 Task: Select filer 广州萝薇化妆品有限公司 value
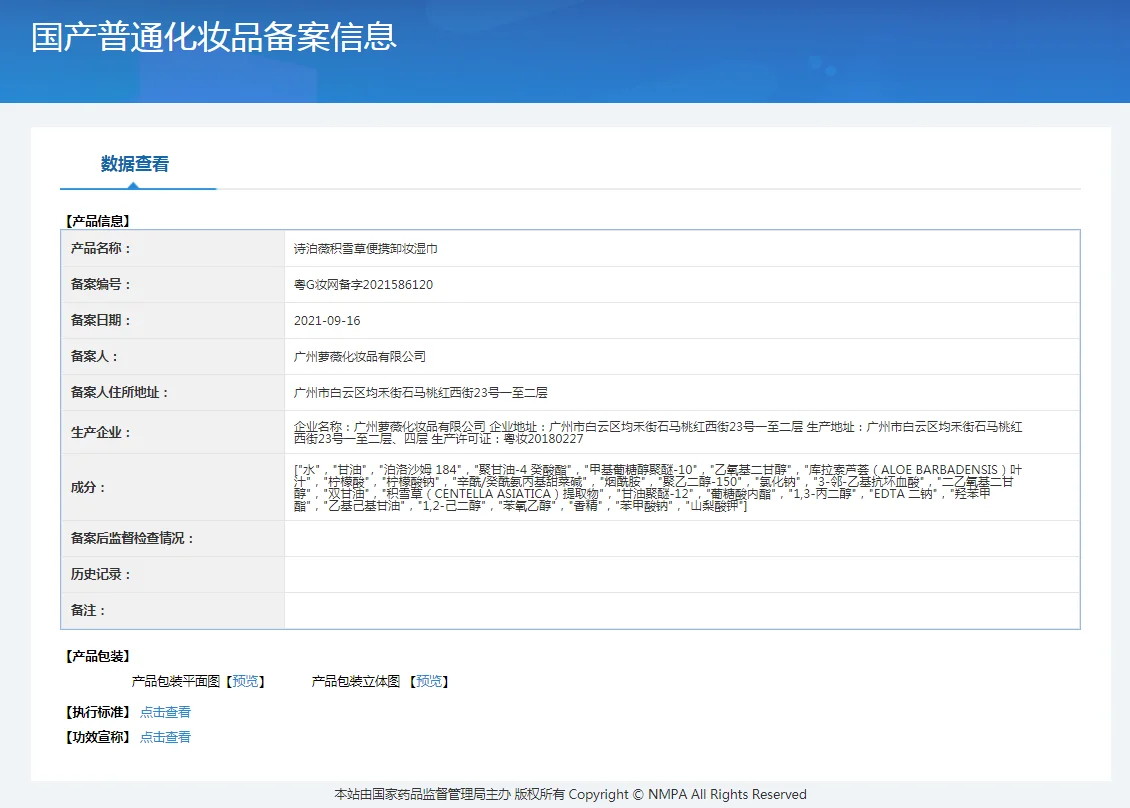coord(360,357)
